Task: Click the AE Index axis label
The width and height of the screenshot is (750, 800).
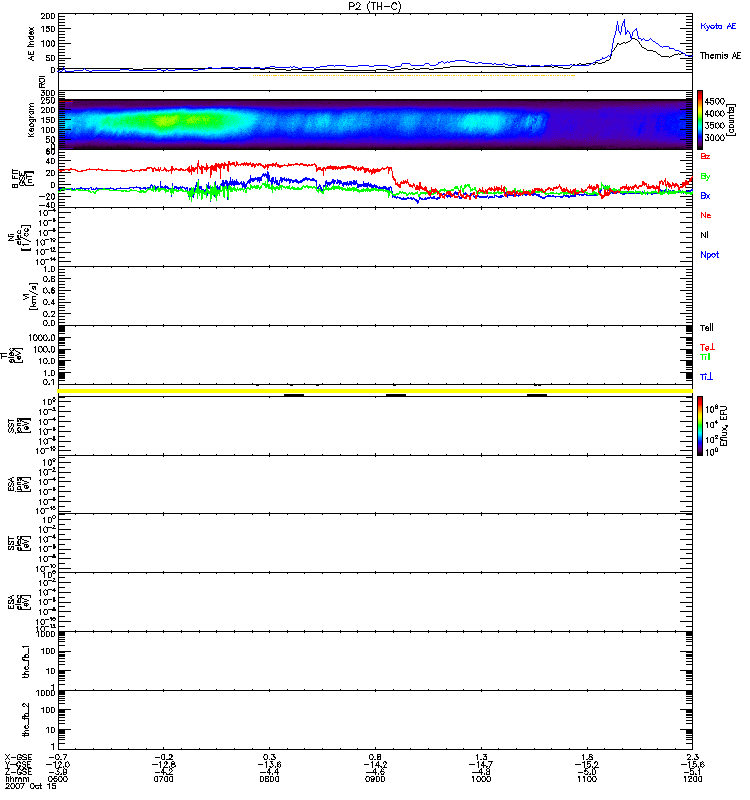Action: (32, 44)
